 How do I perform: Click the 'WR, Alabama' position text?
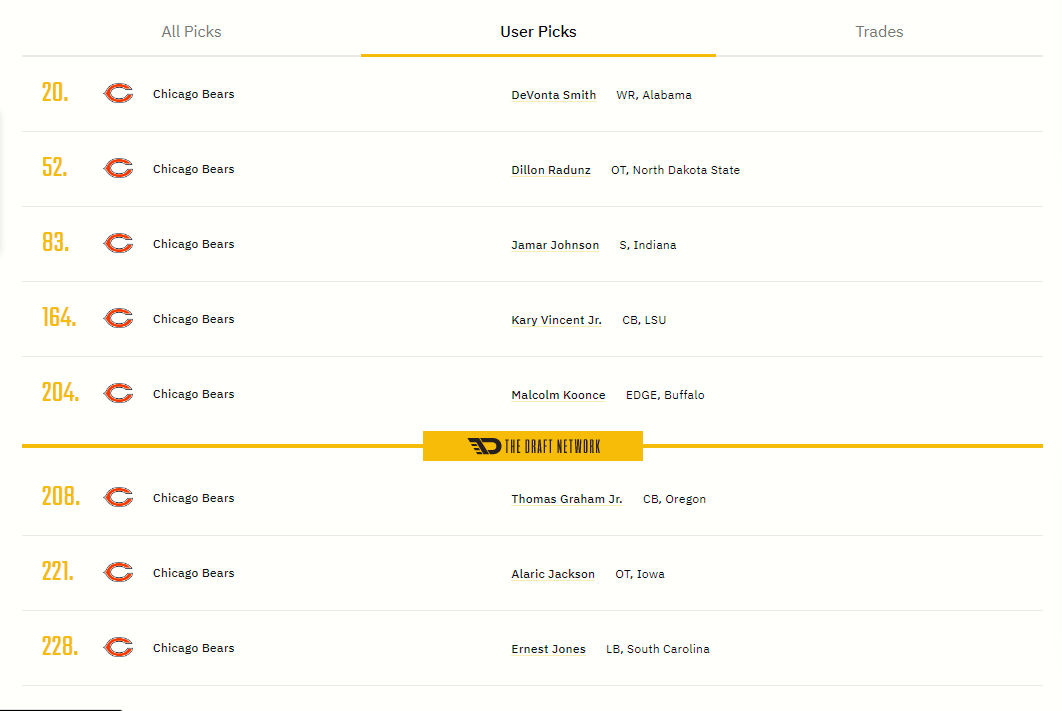[654, 95]
